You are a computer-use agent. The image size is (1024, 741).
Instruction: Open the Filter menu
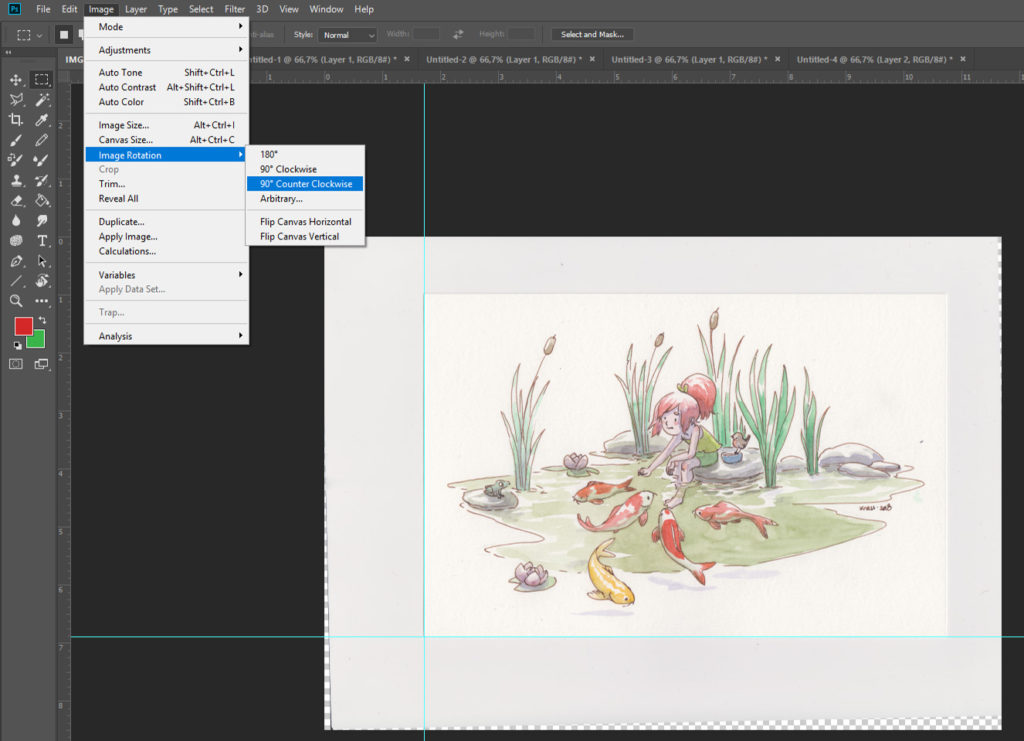[234, 9]
